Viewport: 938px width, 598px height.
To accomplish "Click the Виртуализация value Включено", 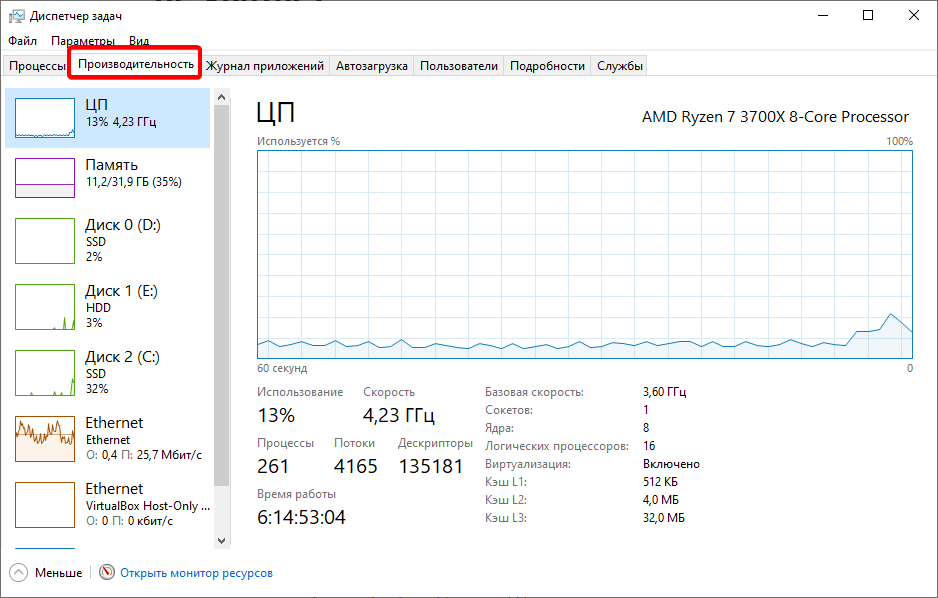I will [x=671, y=464].
